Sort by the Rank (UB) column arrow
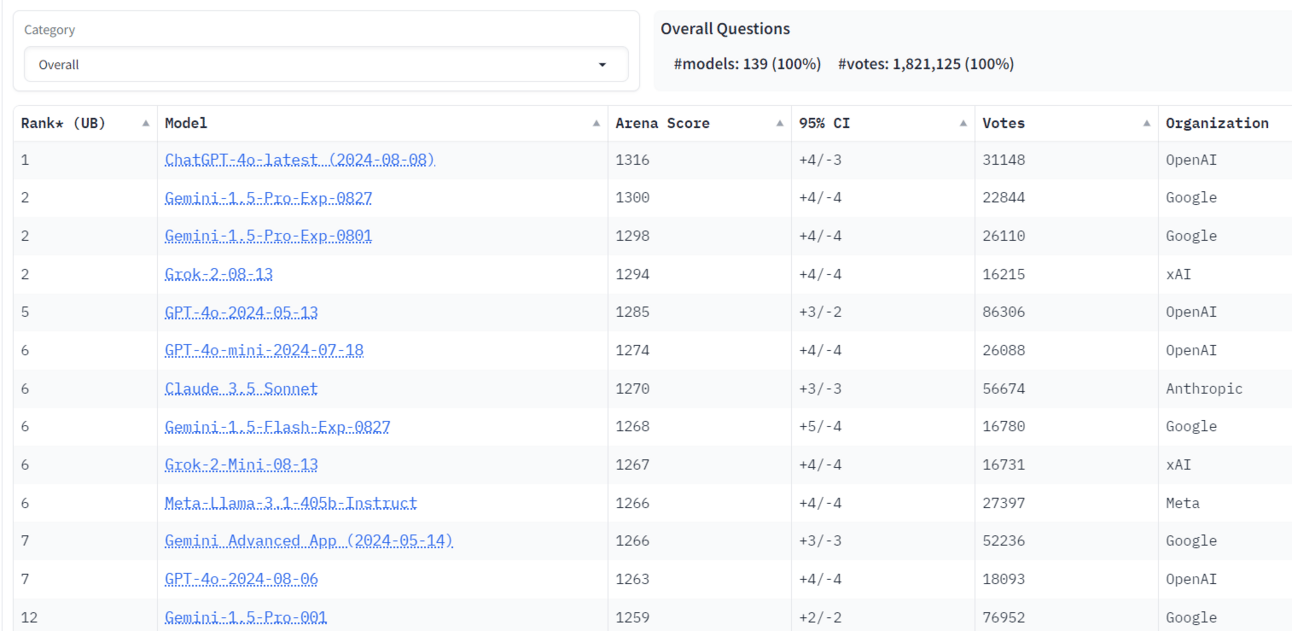 point(146,124)
